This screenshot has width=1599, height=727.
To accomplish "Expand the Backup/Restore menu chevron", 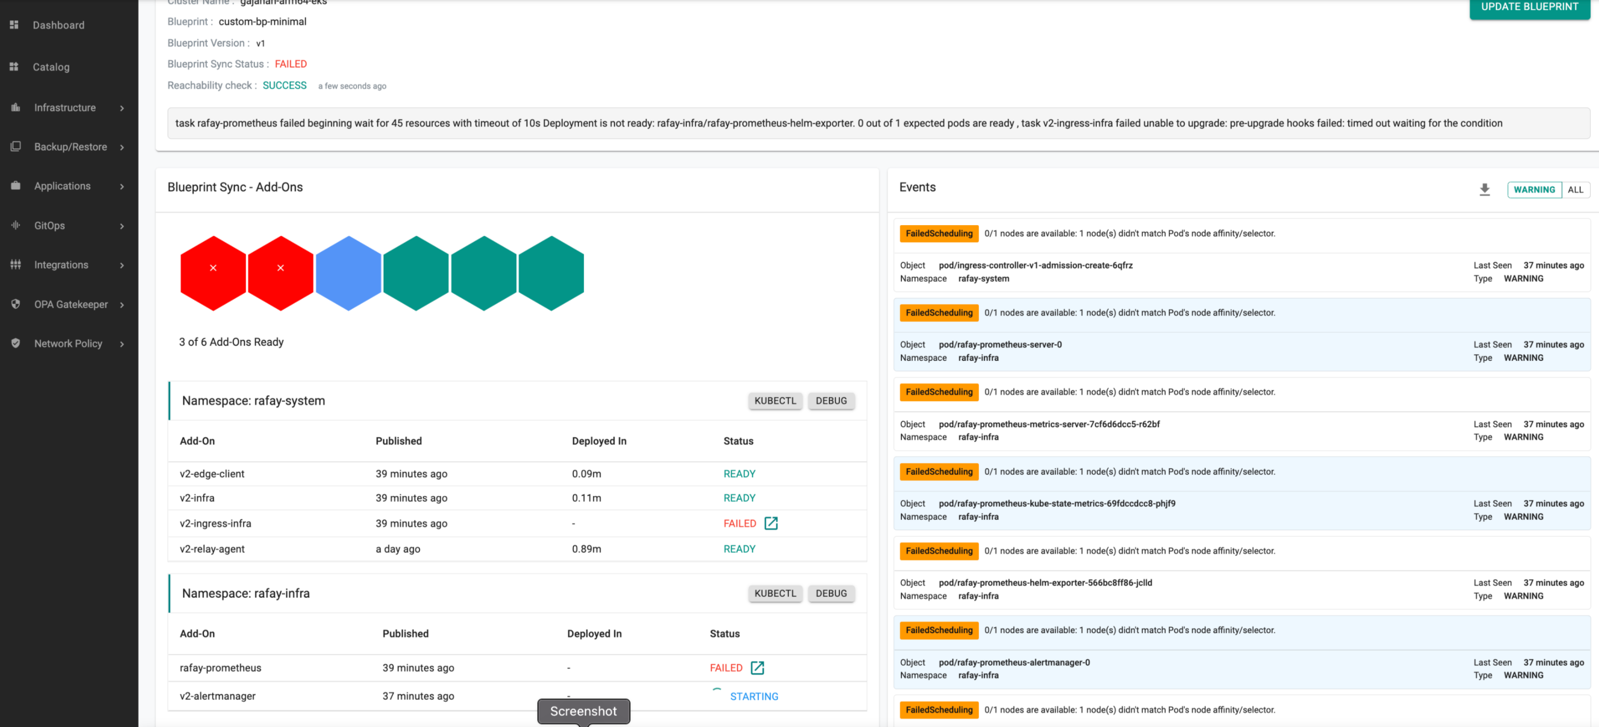I will 122,147.
